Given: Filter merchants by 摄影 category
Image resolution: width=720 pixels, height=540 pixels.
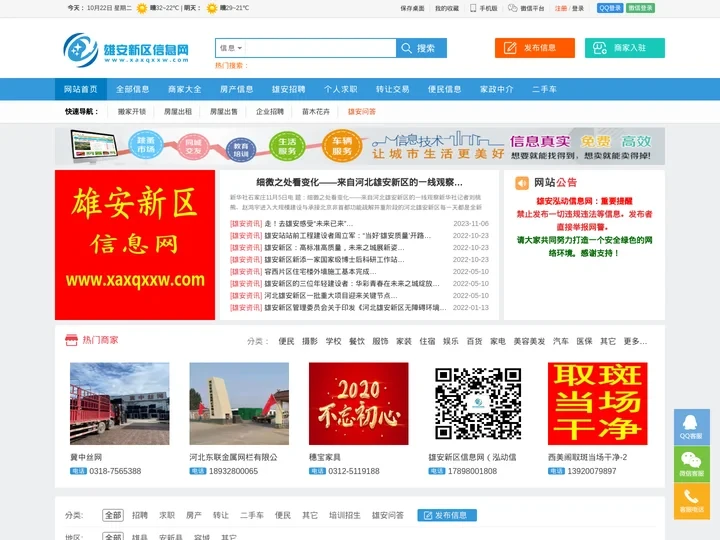Looking at the screenshot, I should pyautogui.click(x=309, y=341).
